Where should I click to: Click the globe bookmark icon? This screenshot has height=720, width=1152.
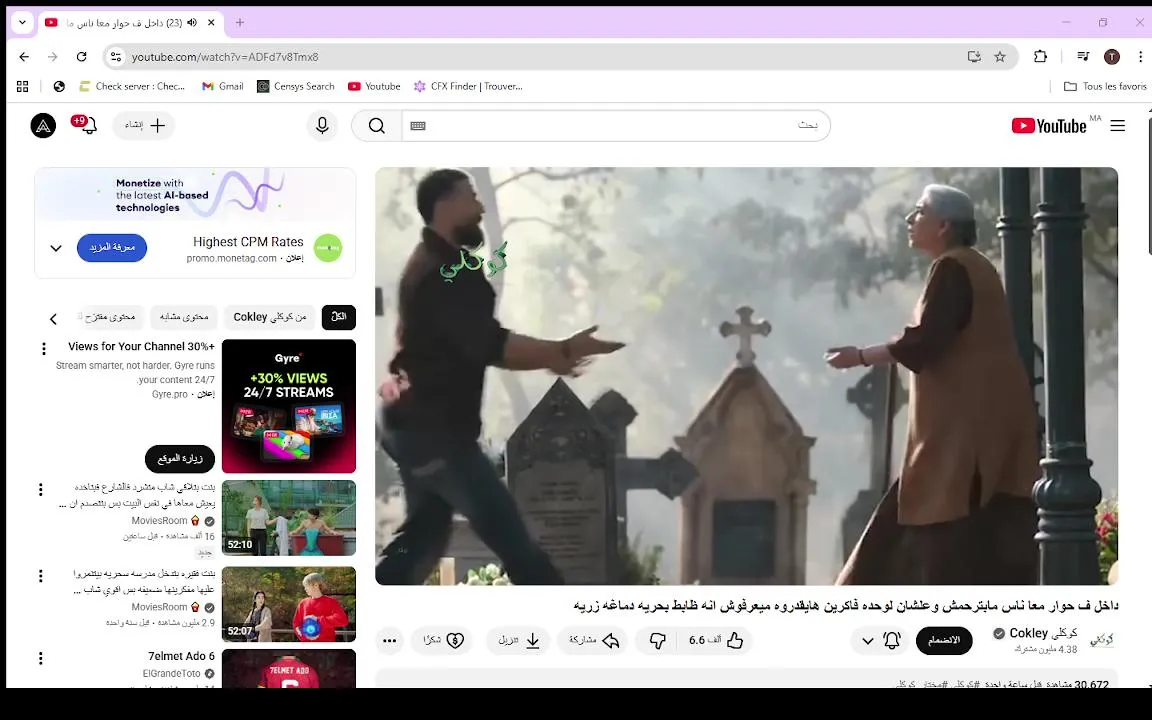60,86
